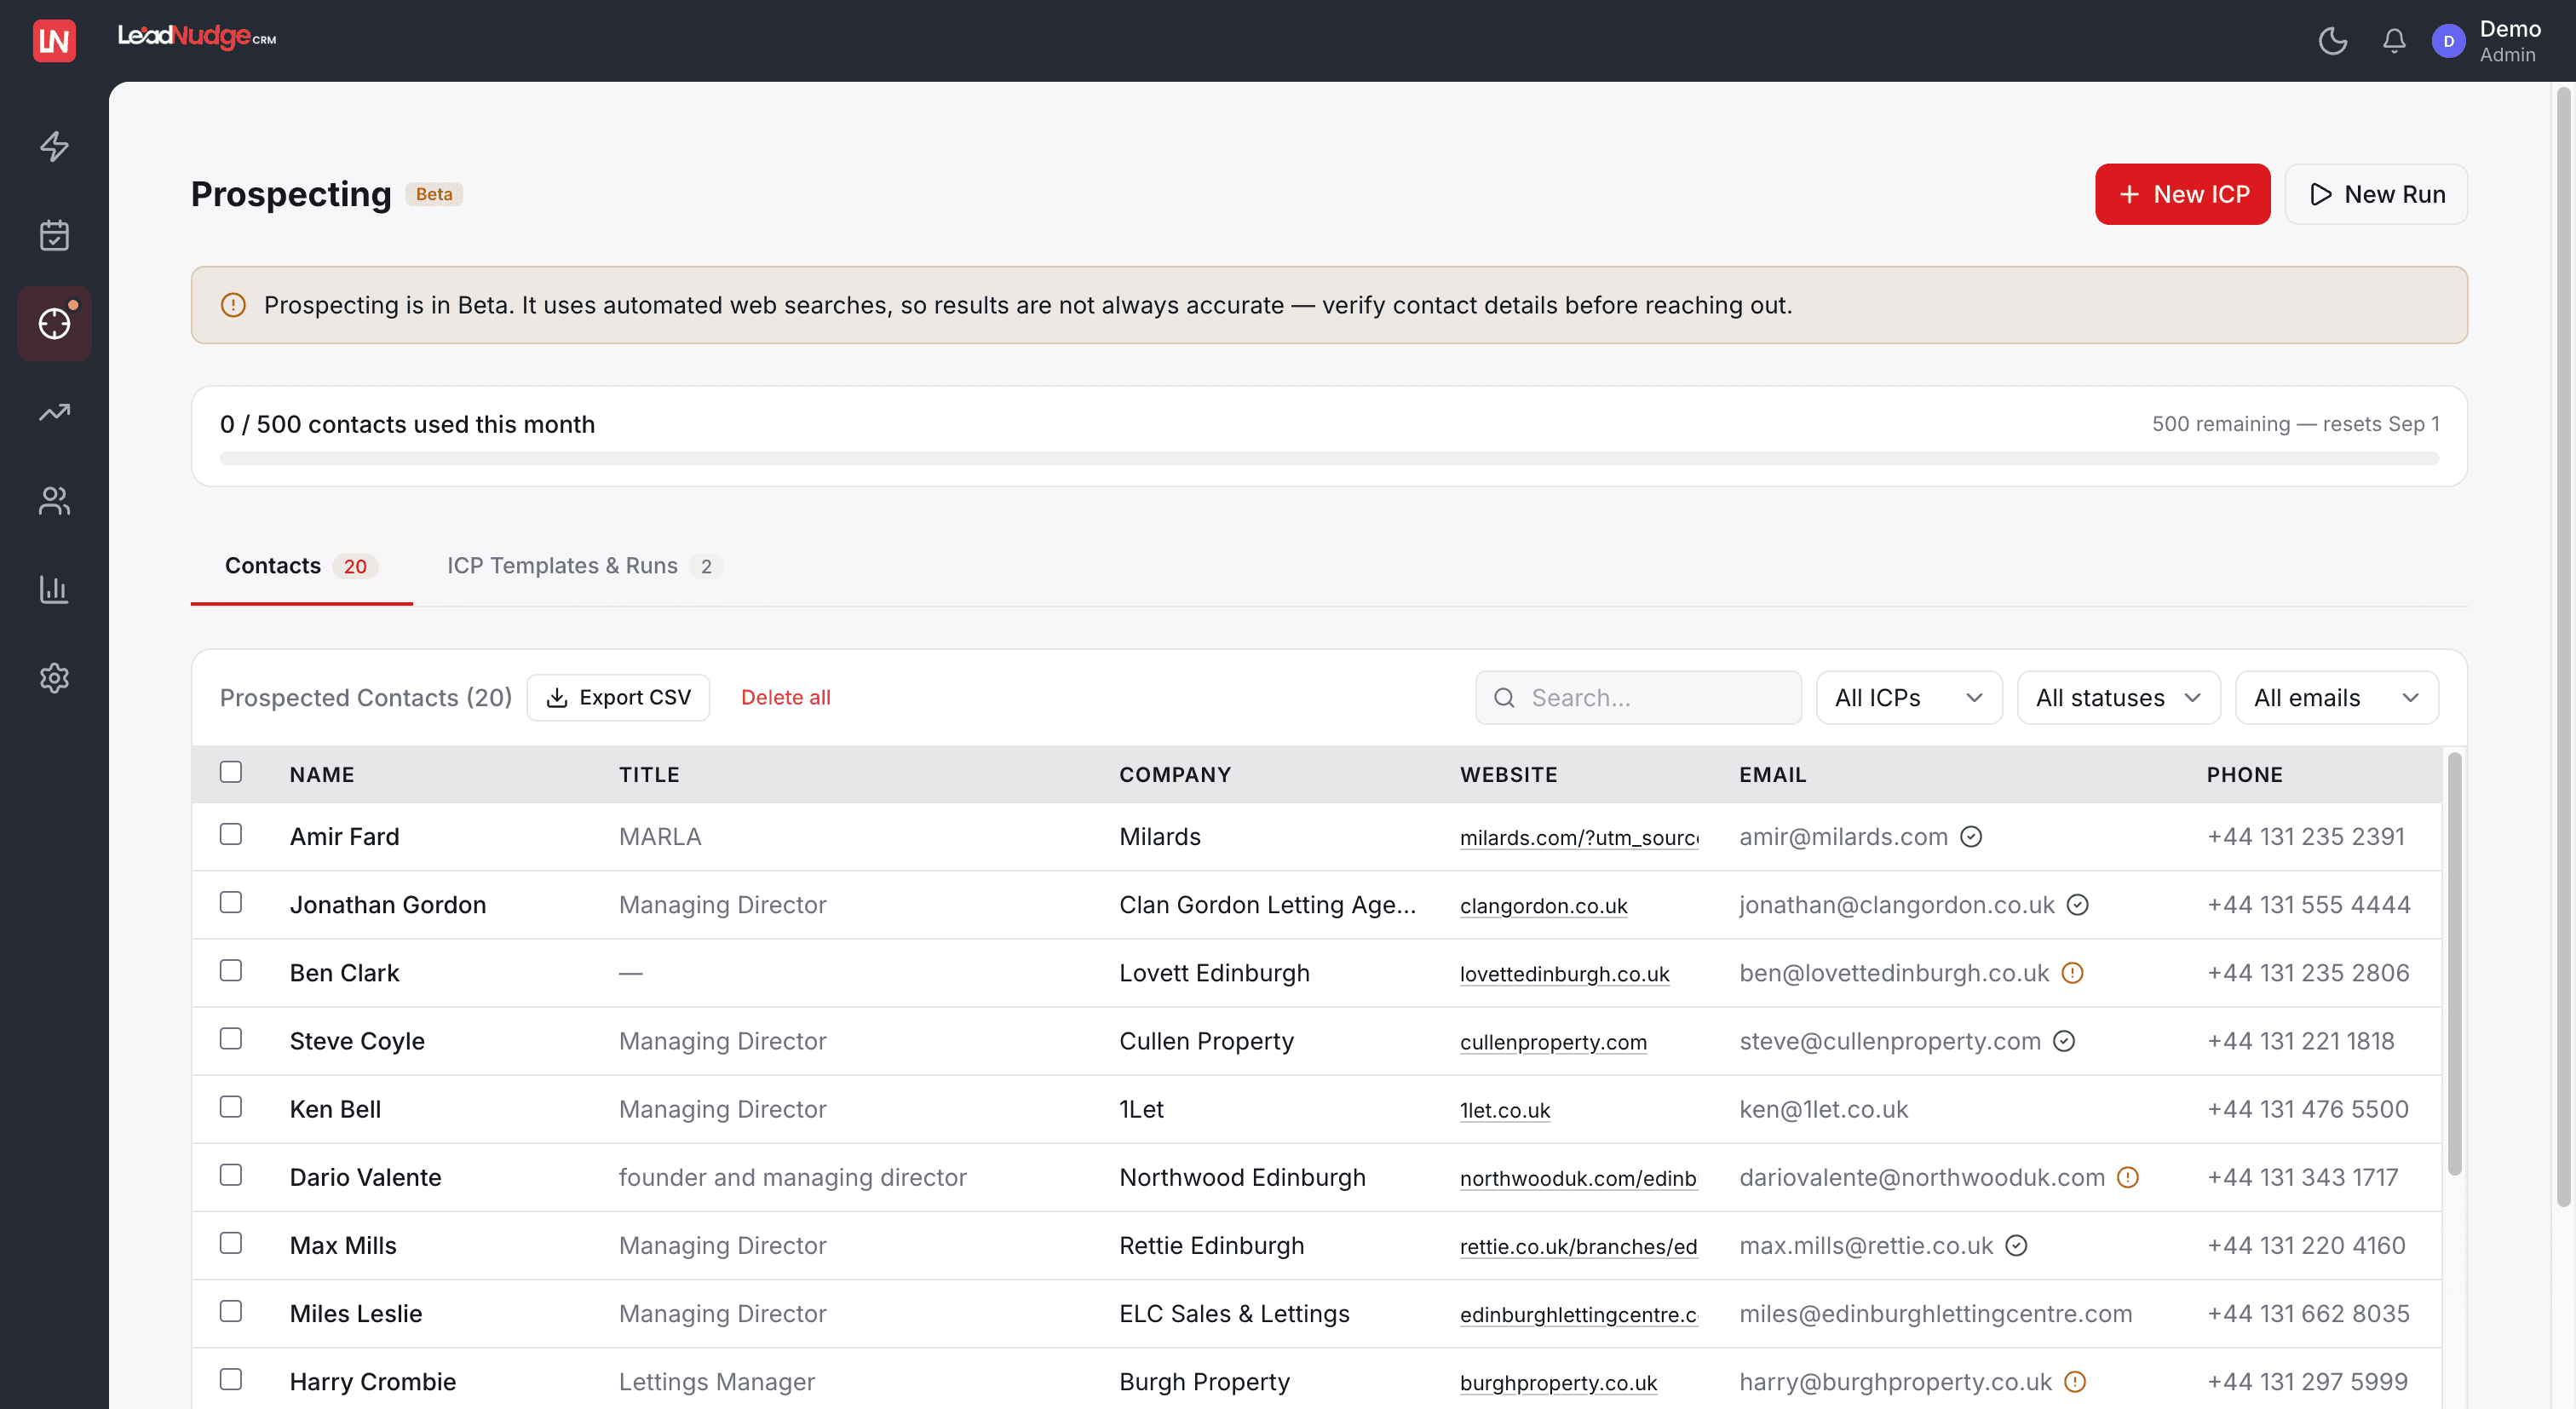Click phone number +44 131 555 4444
The height and width of the screenshot is (1409, 2576).
click(x=2308, y=904)
